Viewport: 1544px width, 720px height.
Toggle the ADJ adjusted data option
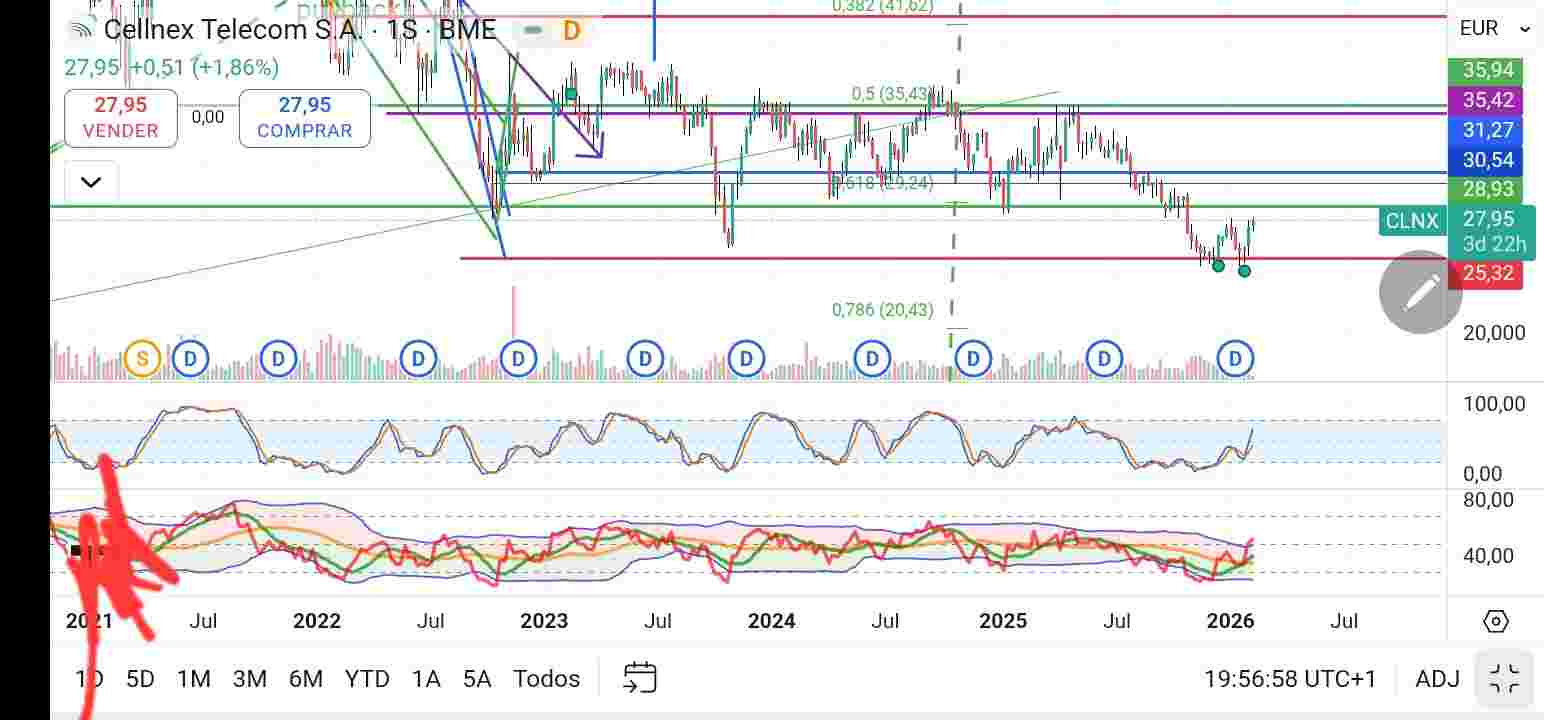pyautogui.click(x=1437, y=679)
